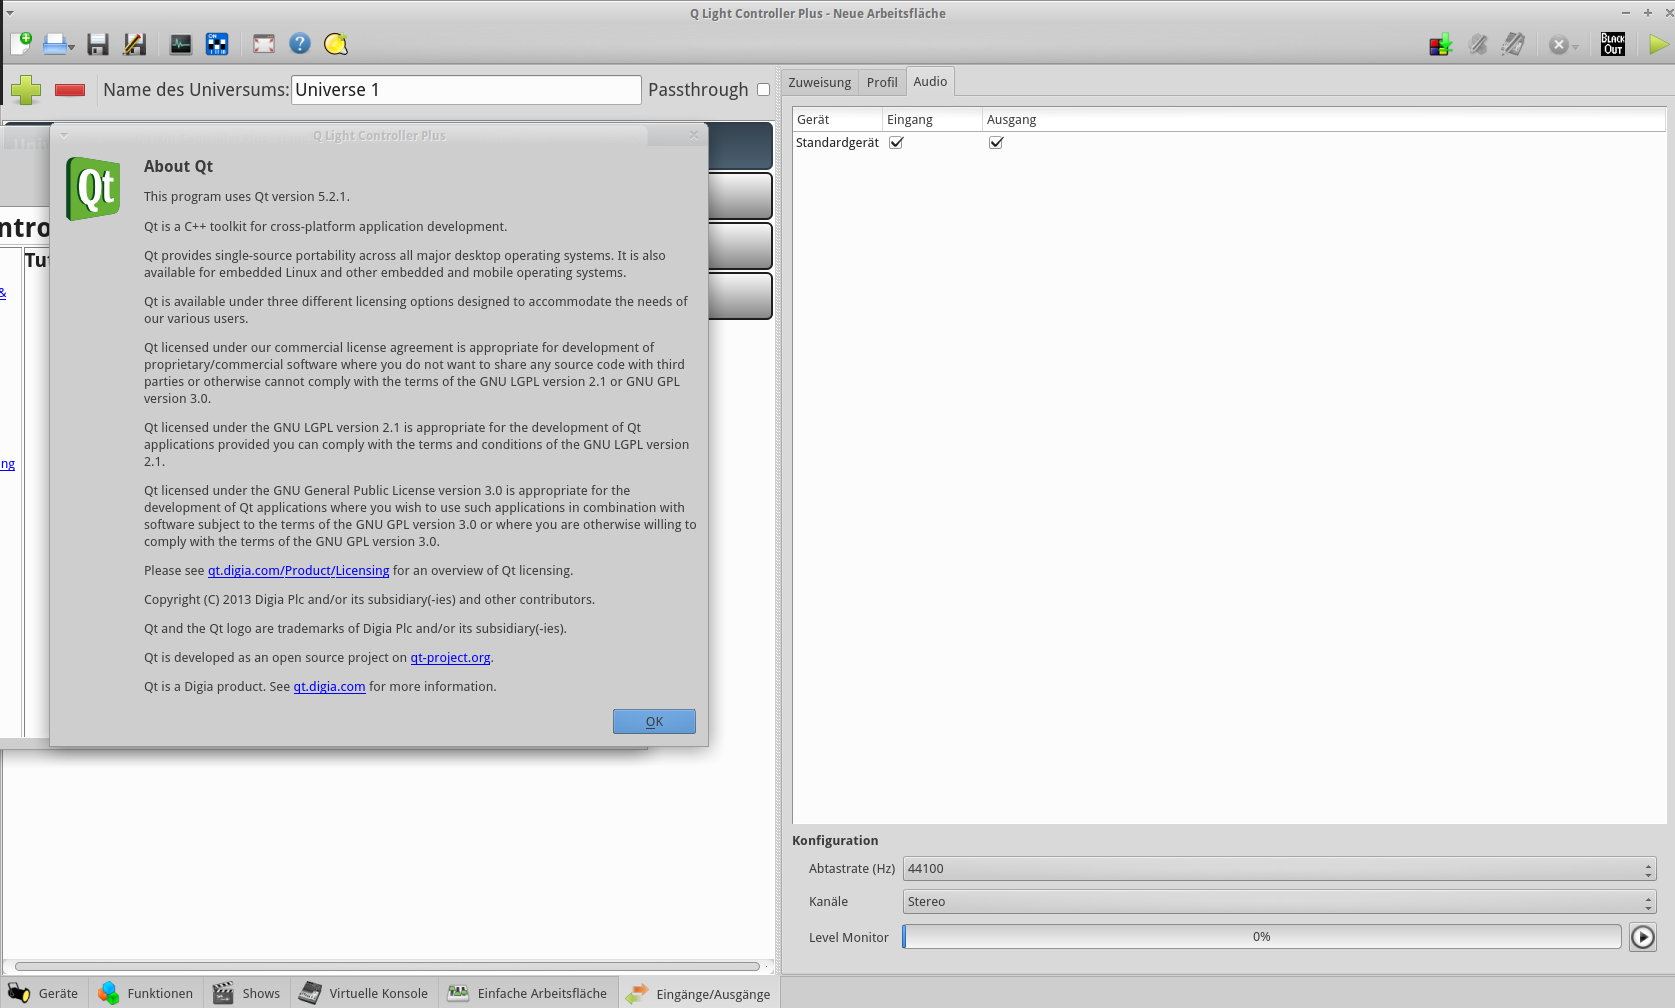
Task: Click the Gerät column header
Action: point(837,120)
